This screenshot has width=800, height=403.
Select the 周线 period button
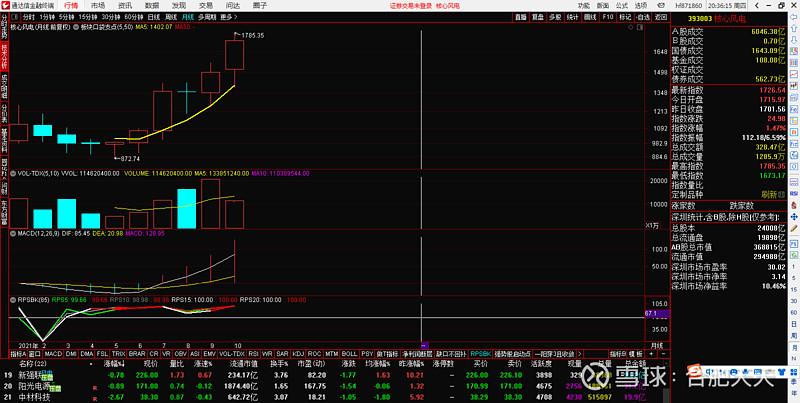pyautogui.click(x=172, y=17)
